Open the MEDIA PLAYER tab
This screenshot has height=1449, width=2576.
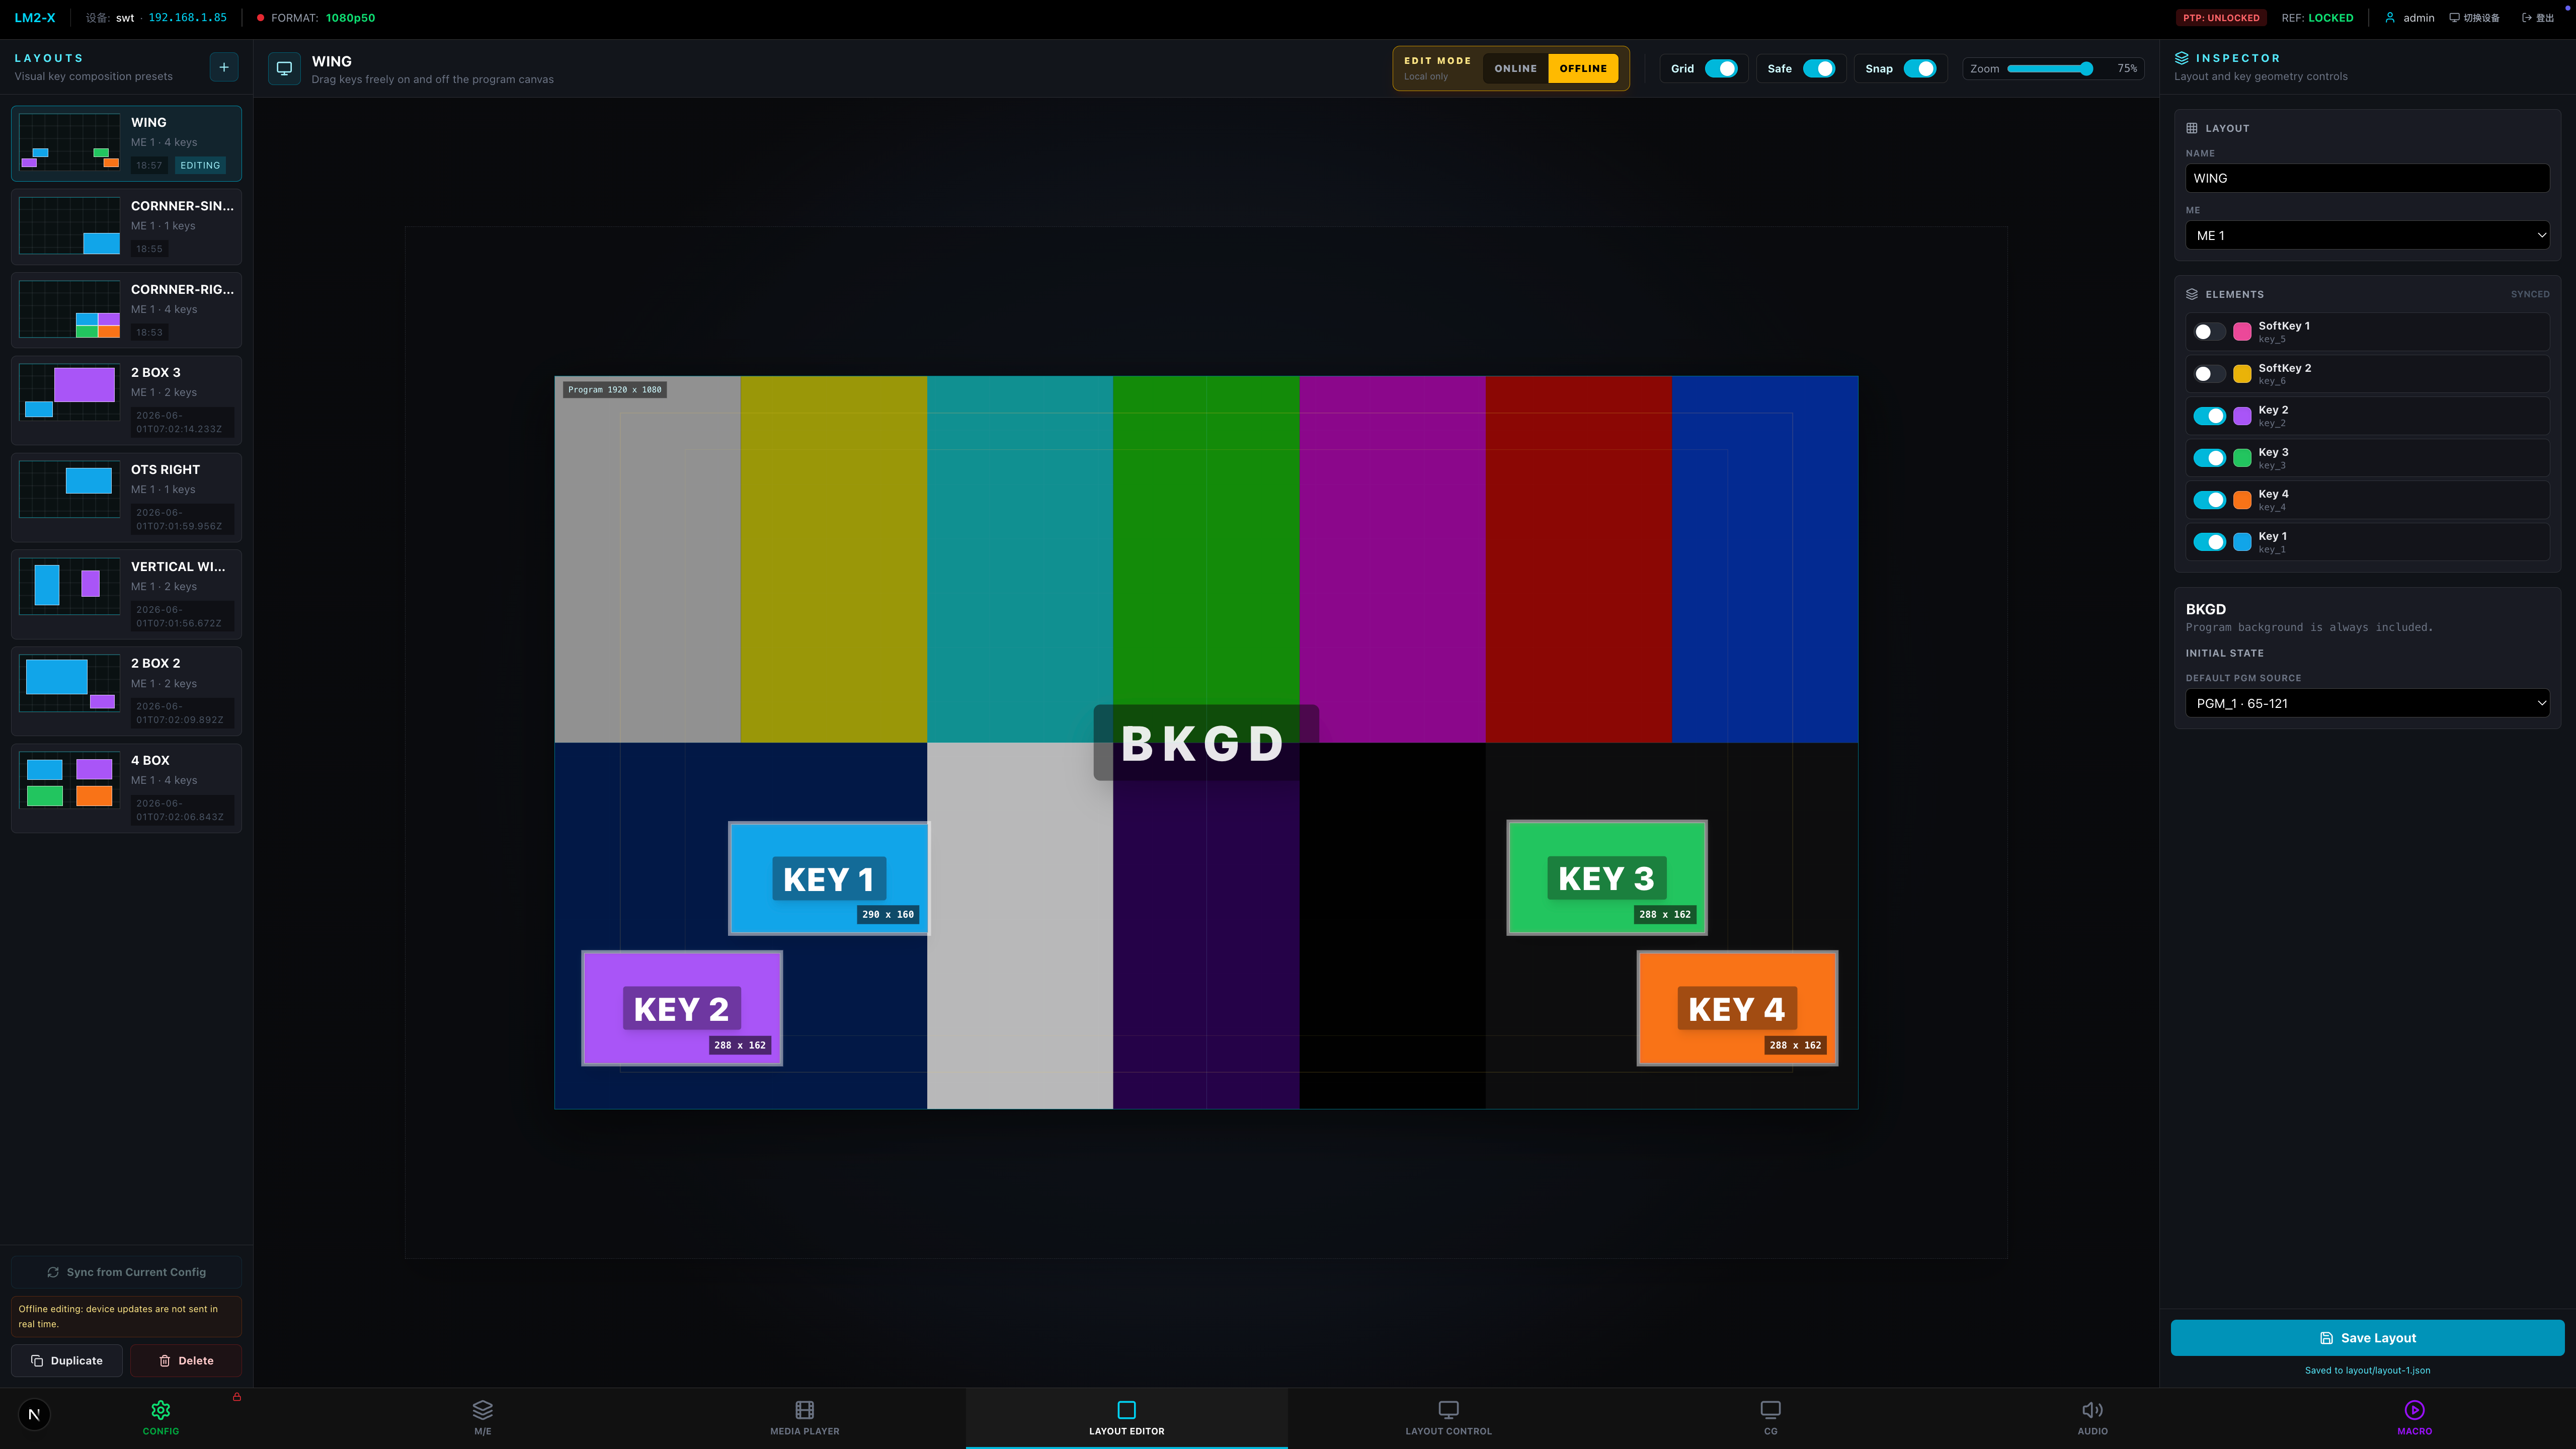(x=805, y=1418)
